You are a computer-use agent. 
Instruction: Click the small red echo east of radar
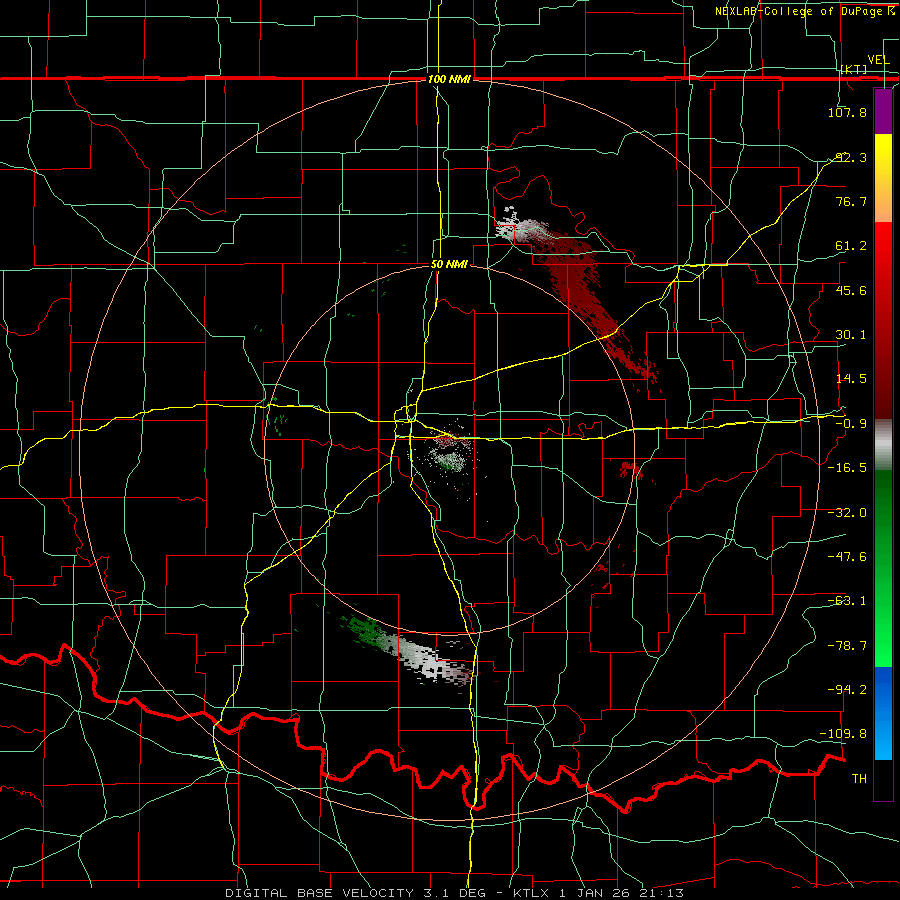pos(630,470)
